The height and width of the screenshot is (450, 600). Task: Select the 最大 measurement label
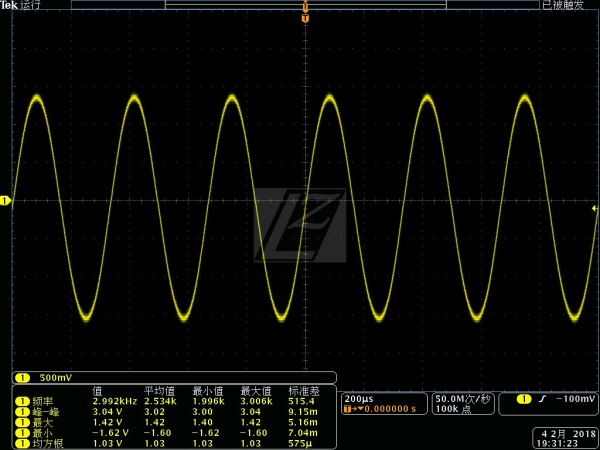[x=42, y=422]
